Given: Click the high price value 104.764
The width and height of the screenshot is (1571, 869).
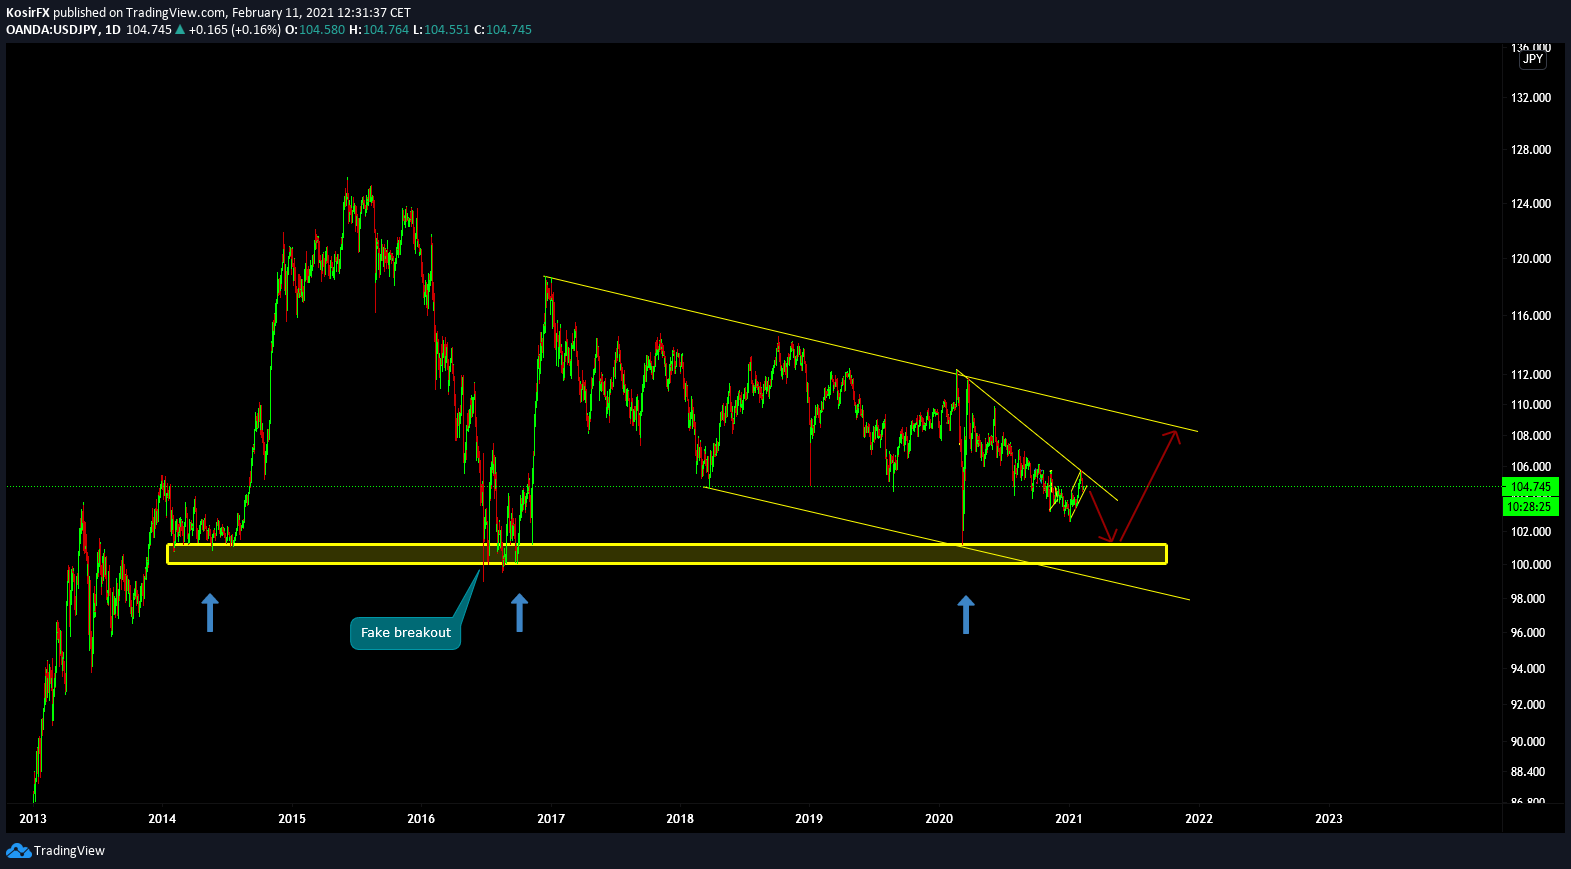Looking at the screenshot, I should 386,30.
